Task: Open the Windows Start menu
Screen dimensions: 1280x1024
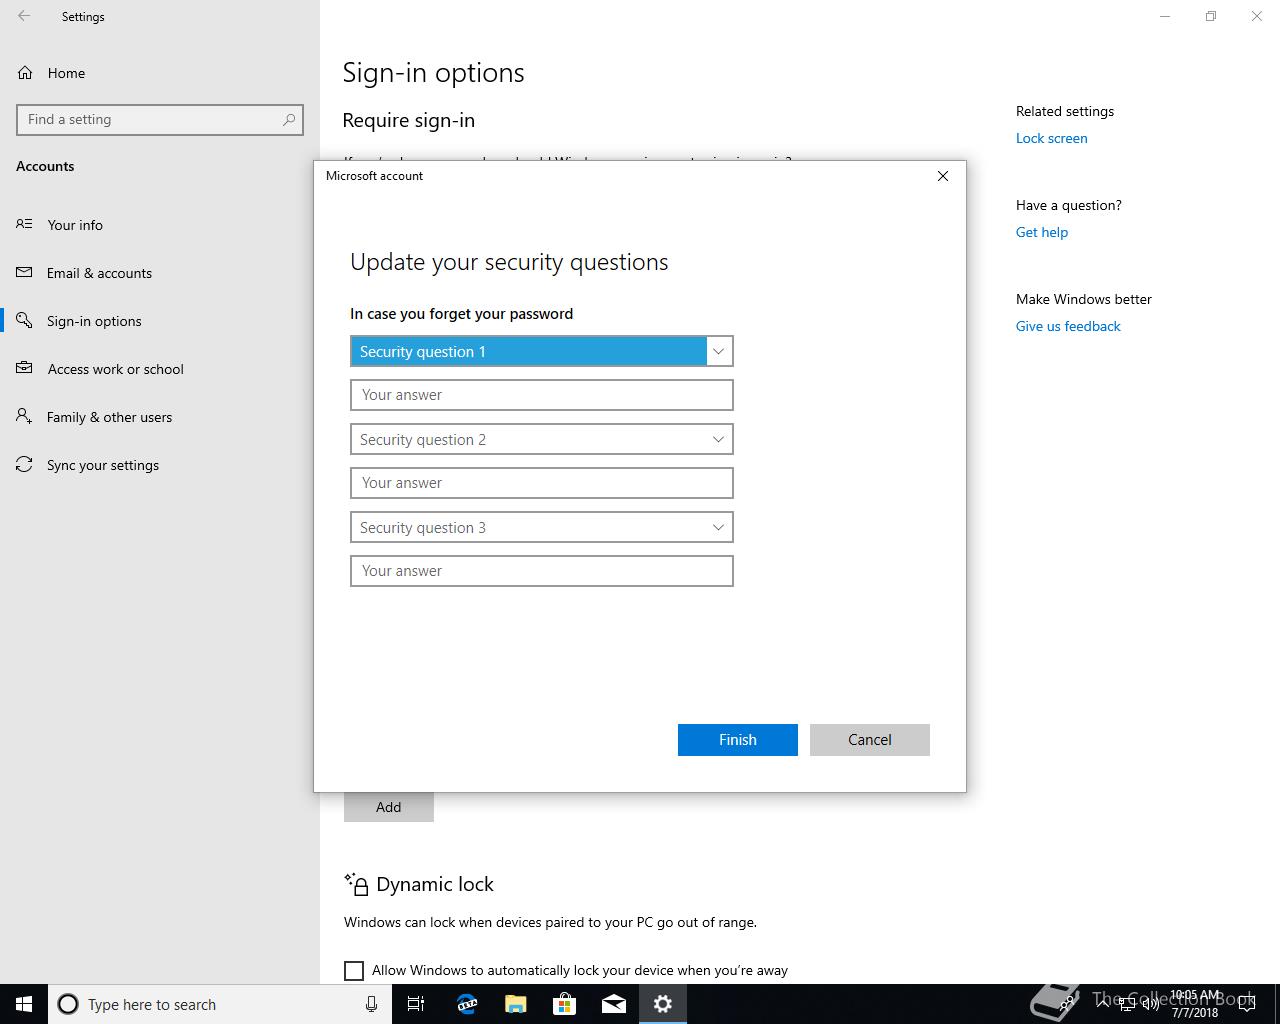Action: [x=24, y=1004]
